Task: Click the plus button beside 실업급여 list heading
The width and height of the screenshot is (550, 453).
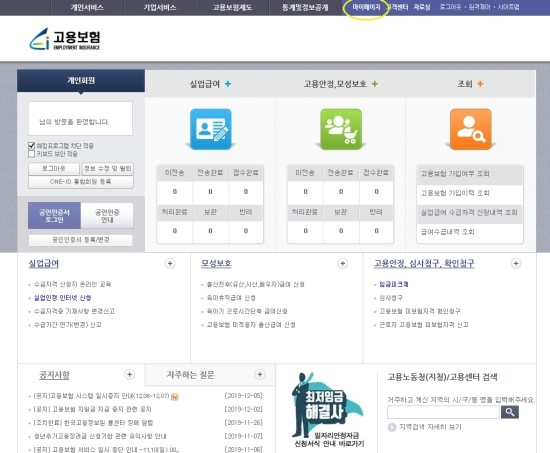Action: pyautogui.click(x=170, y=264)
